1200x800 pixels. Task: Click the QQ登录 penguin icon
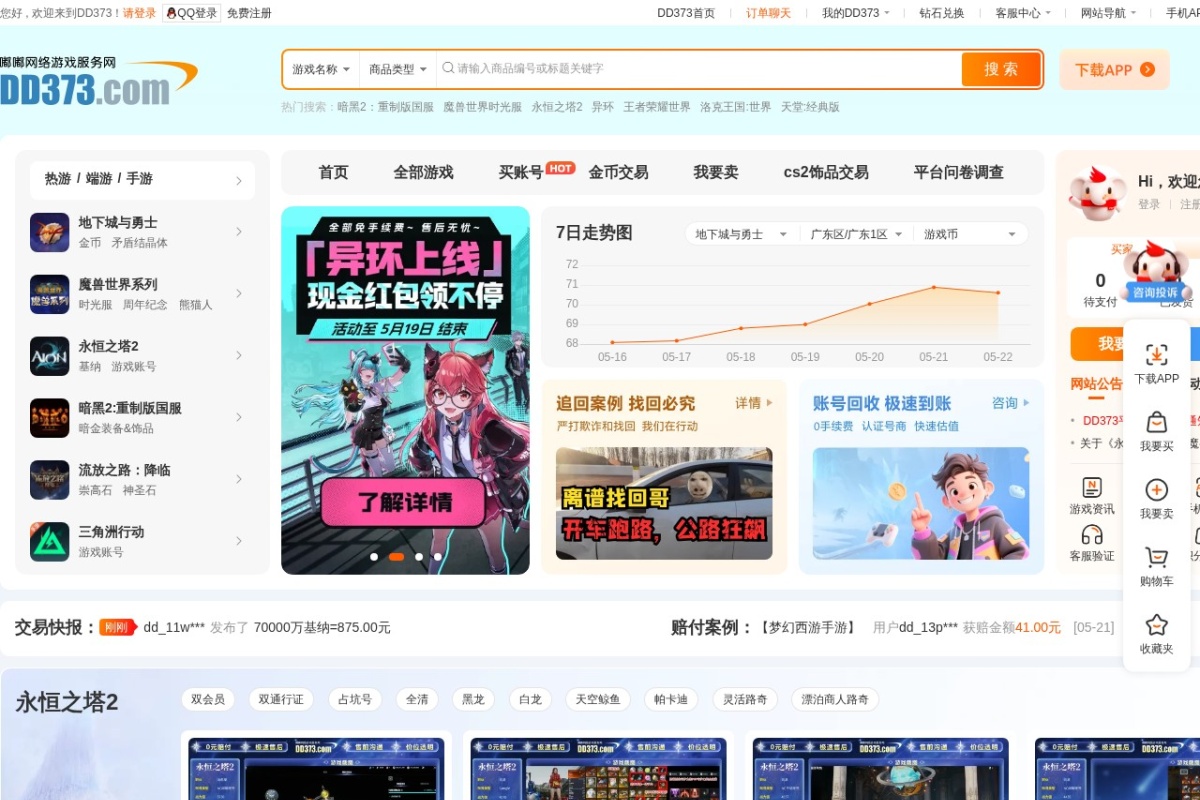tap(171, 13)
